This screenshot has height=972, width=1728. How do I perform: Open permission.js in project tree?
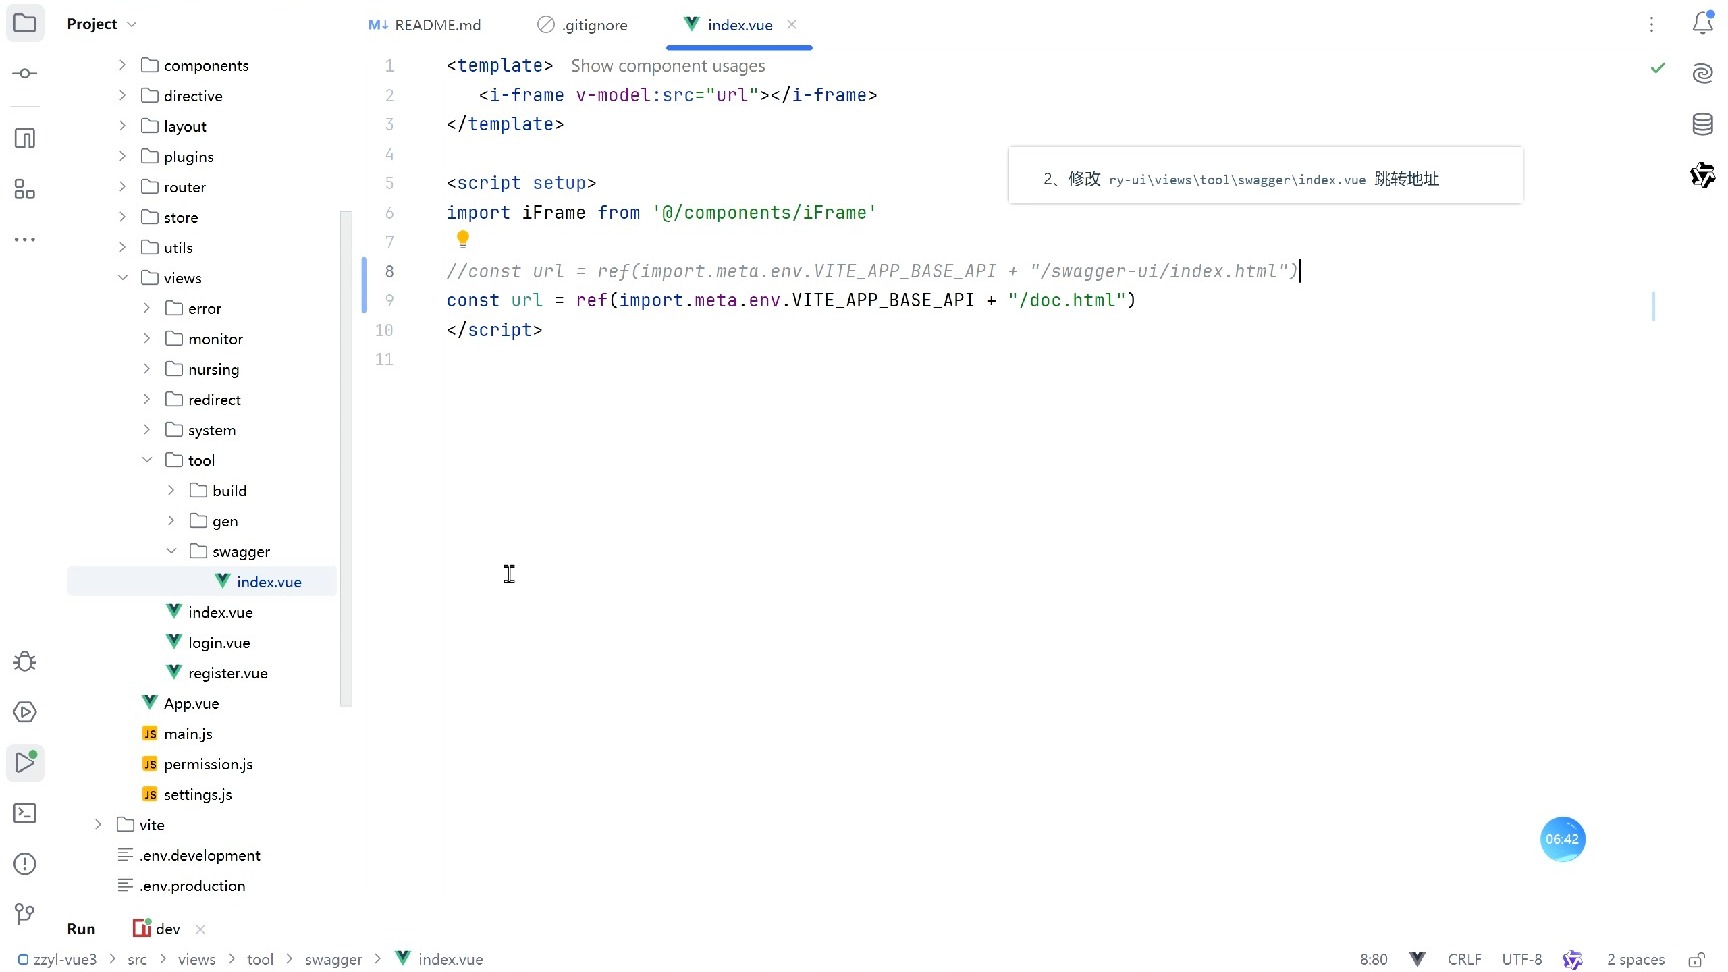click(208, 764)
